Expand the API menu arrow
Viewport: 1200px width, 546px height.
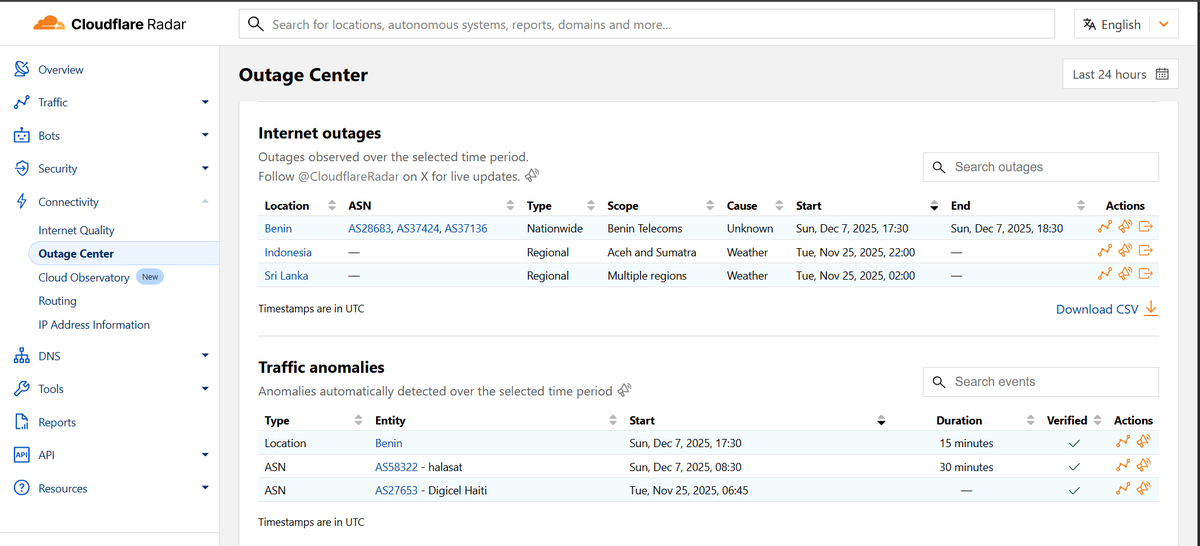coord(205,454)
